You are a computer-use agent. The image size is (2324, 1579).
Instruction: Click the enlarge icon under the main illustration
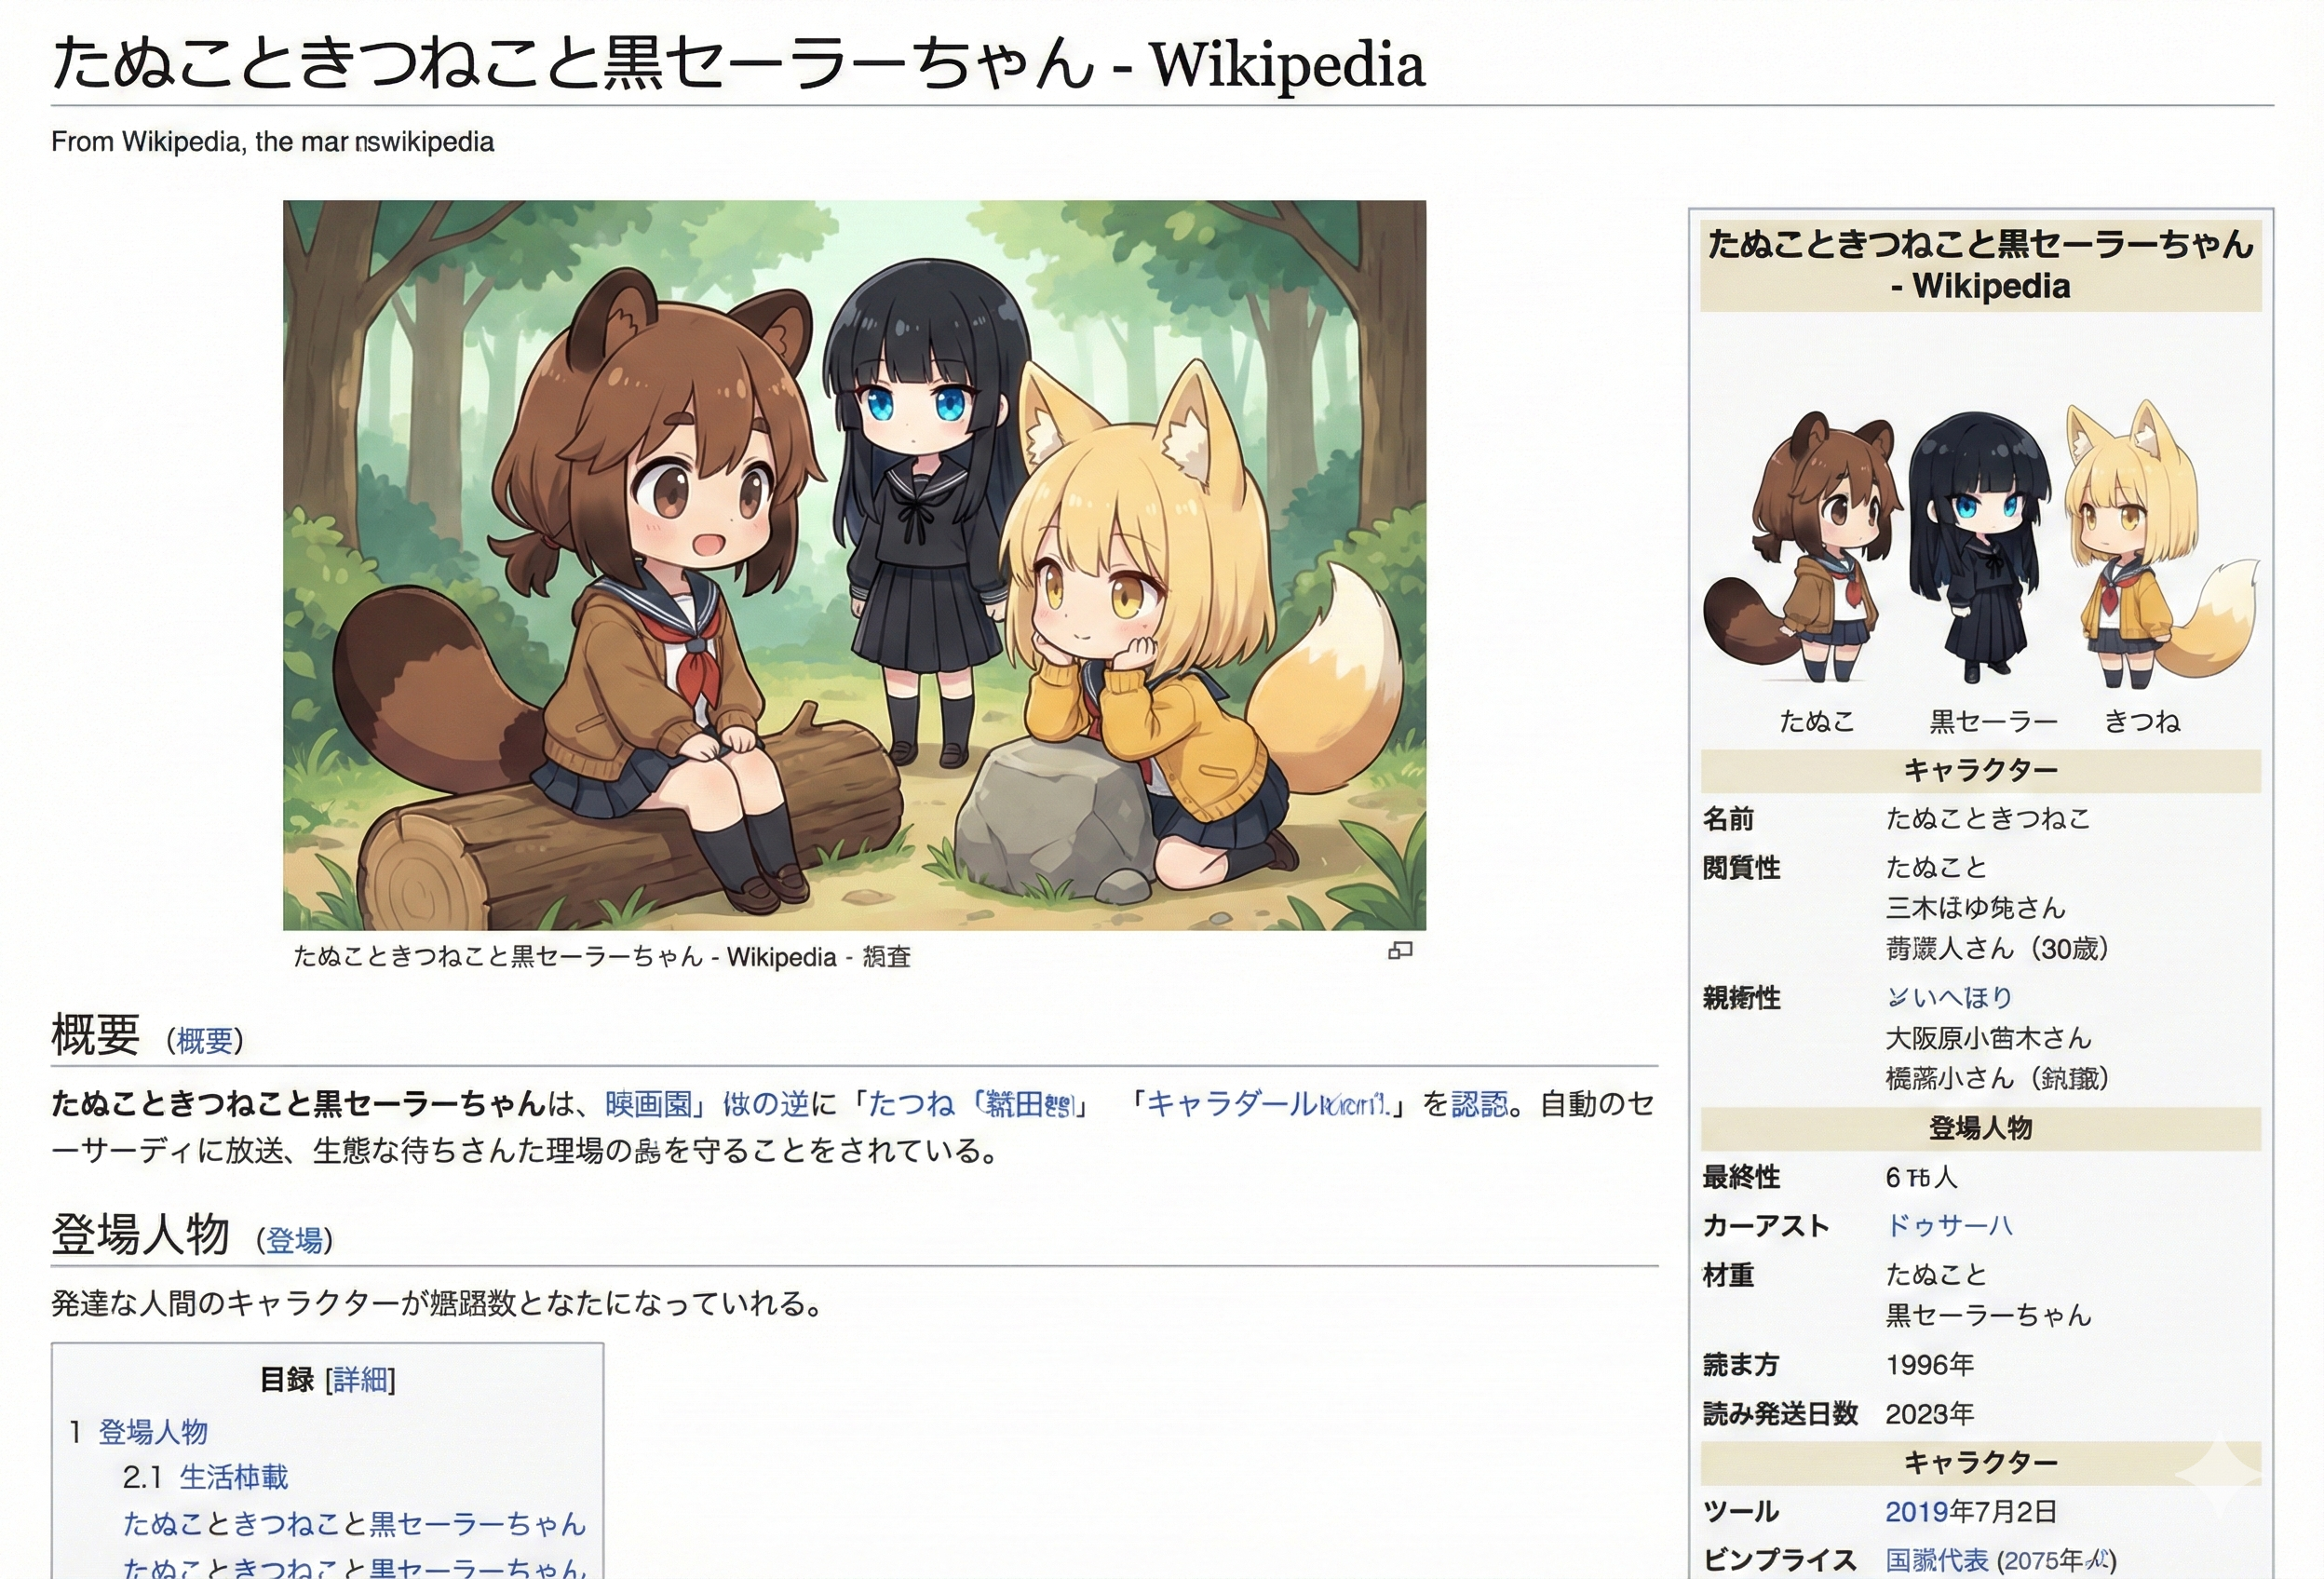point(1400,950)
